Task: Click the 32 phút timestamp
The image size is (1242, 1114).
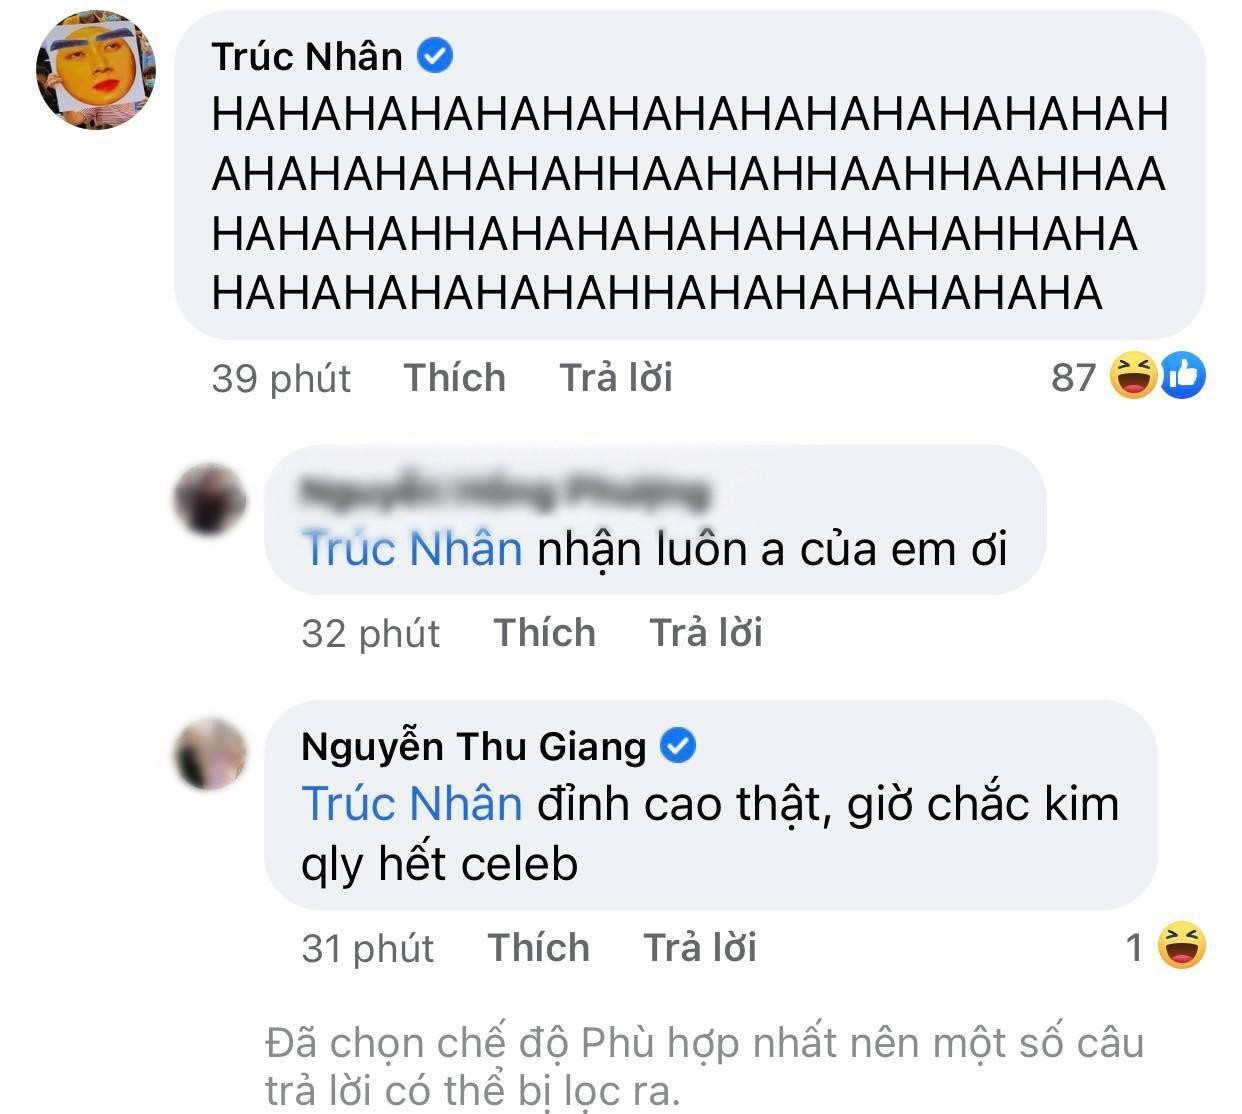Action: pyautogui.click(x=372, y=632)
